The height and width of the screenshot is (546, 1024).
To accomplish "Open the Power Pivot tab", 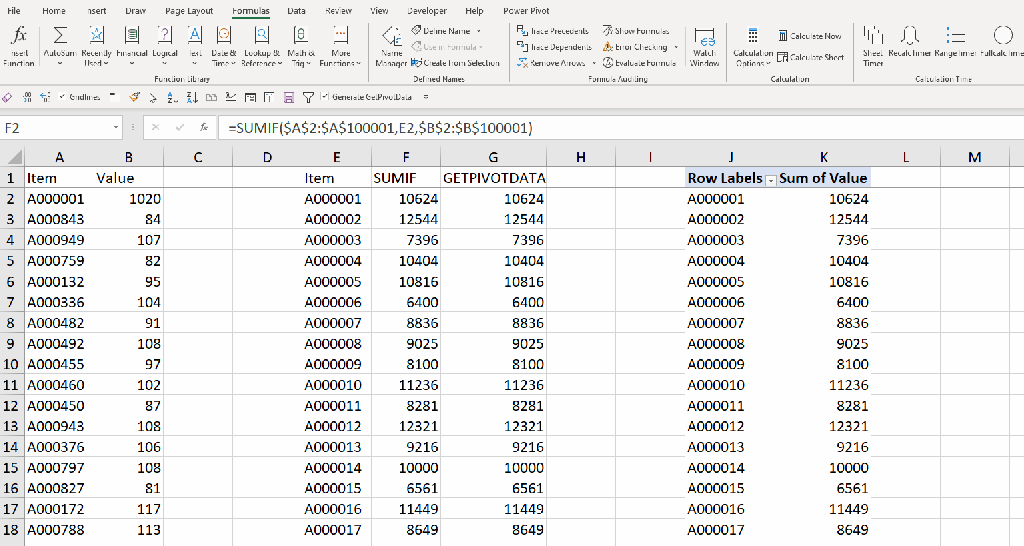I will tap(526, 11).
